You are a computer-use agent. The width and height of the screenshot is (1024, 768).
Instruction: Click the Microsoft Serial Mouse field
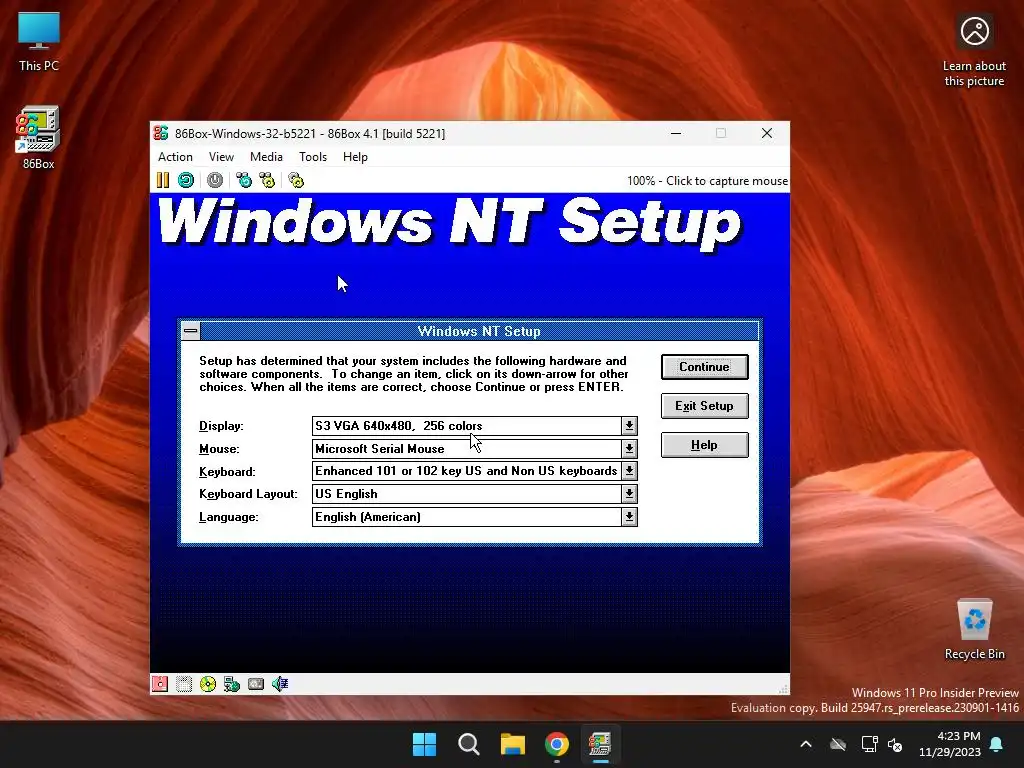tap(466, 449)
